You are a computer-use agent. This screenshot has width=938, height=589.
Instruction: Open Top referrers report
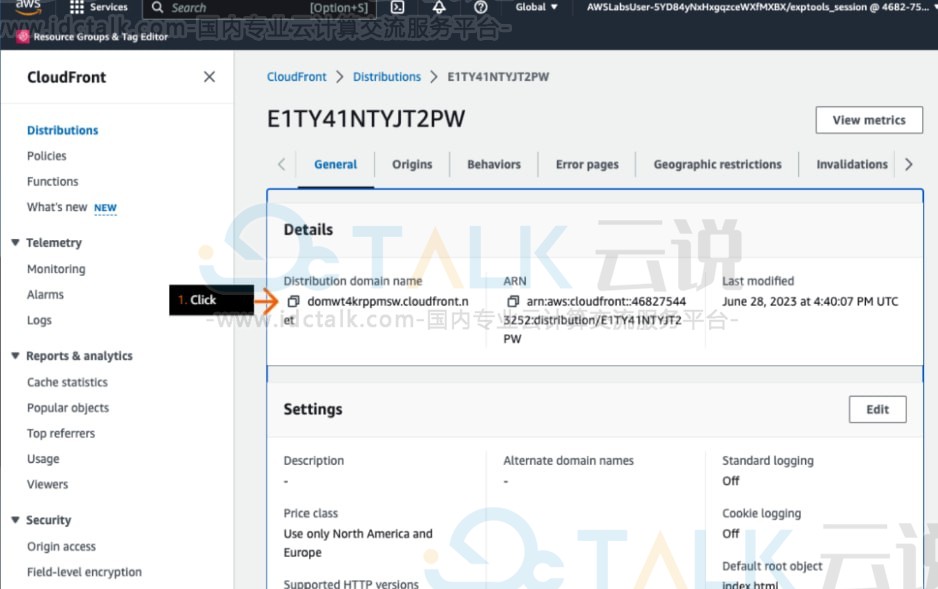point(61,434)
